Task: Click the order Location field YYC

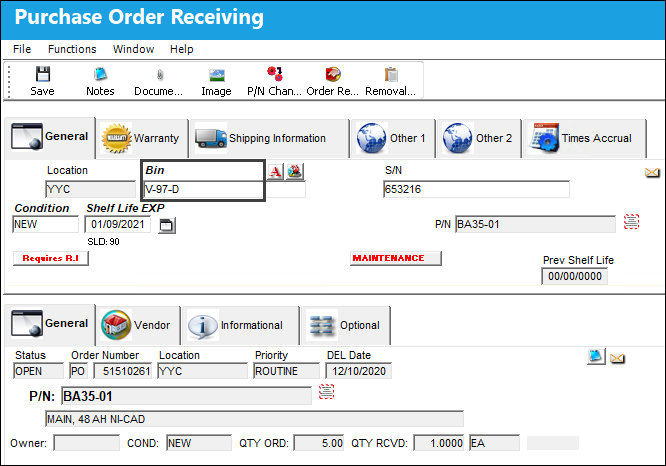Action: coord(202,371)
